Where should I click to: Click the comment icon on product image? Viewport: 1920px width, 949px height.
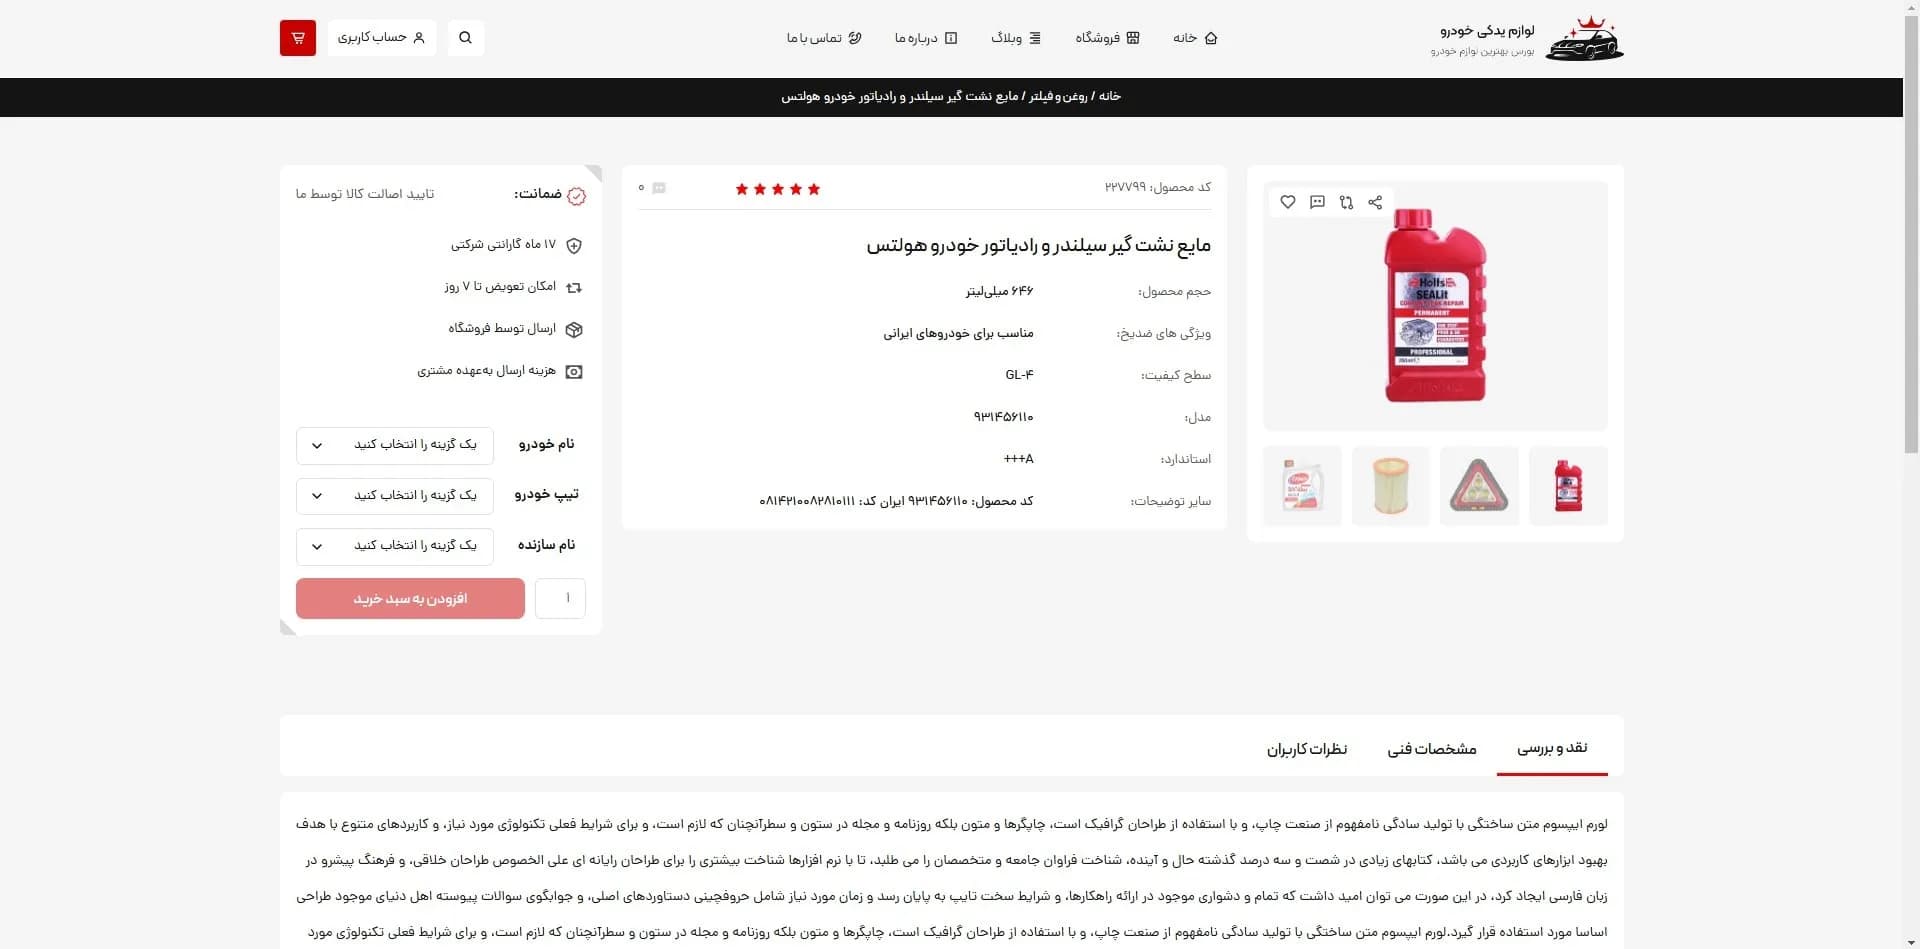click(1317, 202)
